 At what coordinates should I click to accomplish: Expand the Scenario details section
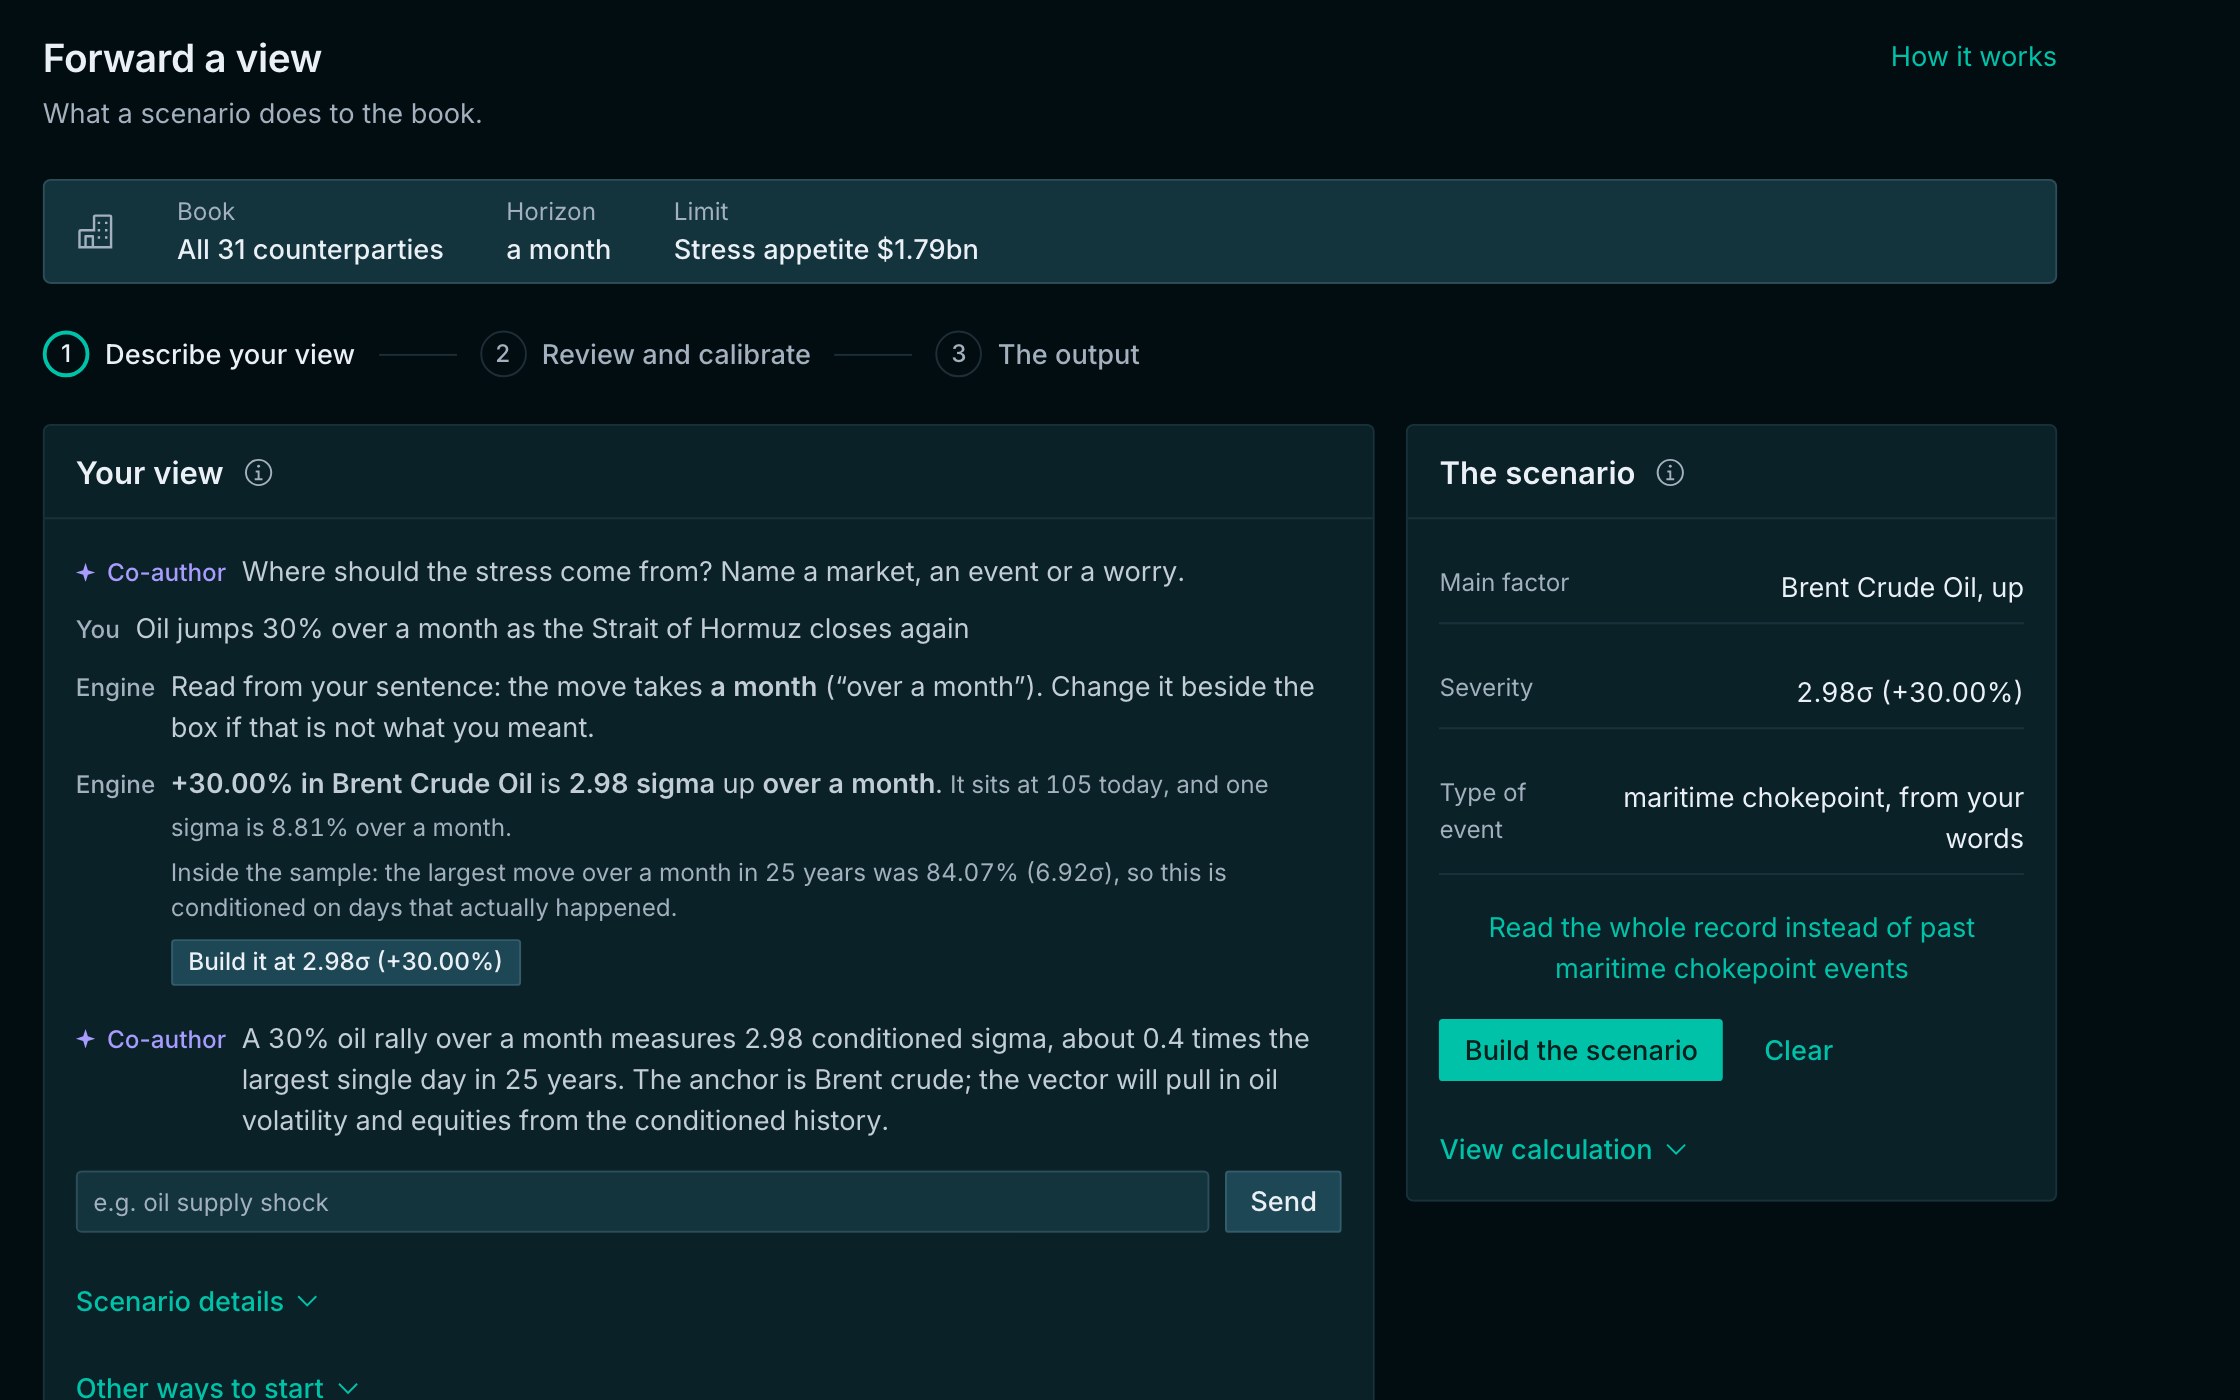pyautogui.click(x=197, y=1301)
